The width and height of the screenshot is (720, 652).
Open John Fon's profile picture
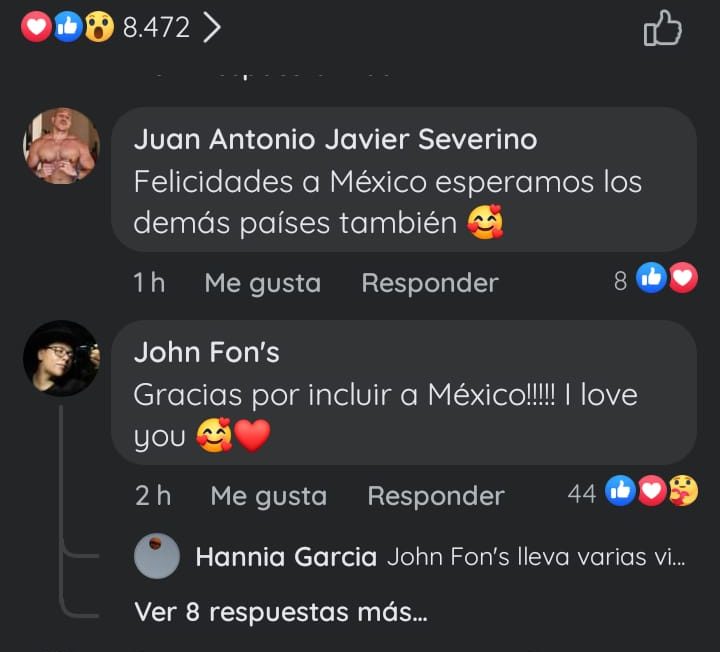click(62, 359)
